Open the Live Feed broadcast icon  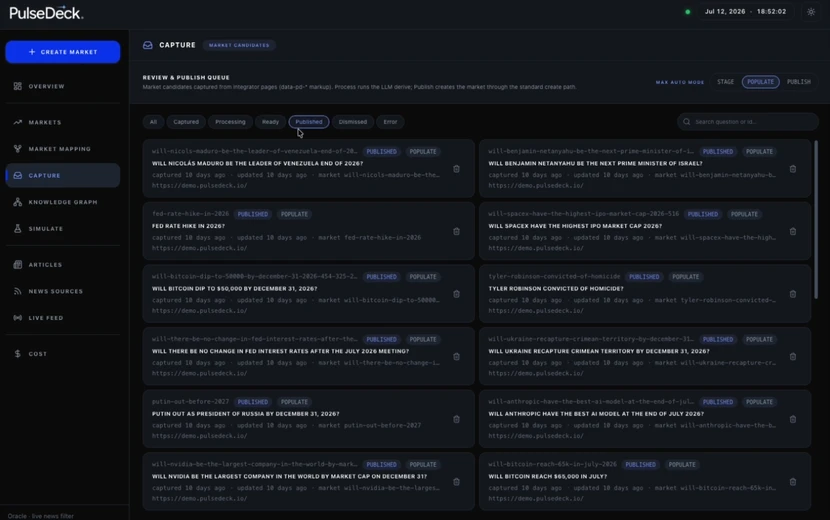tap(17, 318)
